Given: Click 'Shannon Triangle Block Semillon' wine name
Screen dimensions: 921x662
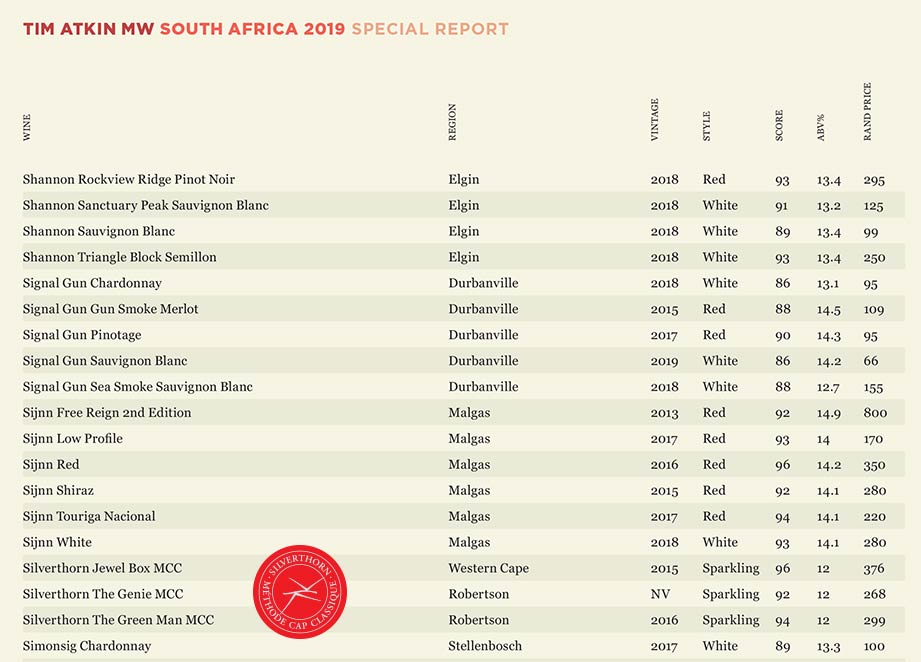Looking at the screenshot, I should (120, 257).
